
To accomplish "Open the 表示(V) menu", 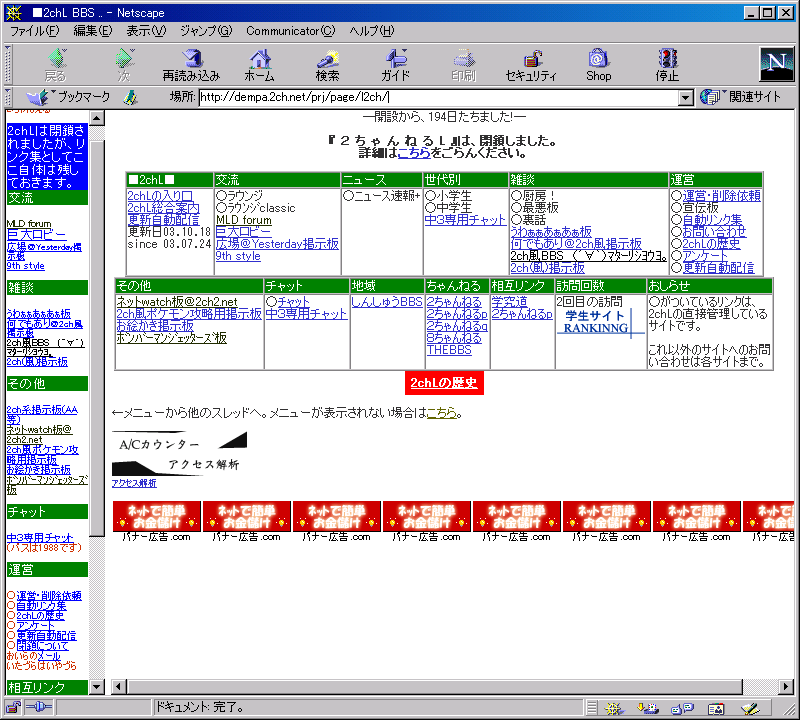I will click(146, 31).
